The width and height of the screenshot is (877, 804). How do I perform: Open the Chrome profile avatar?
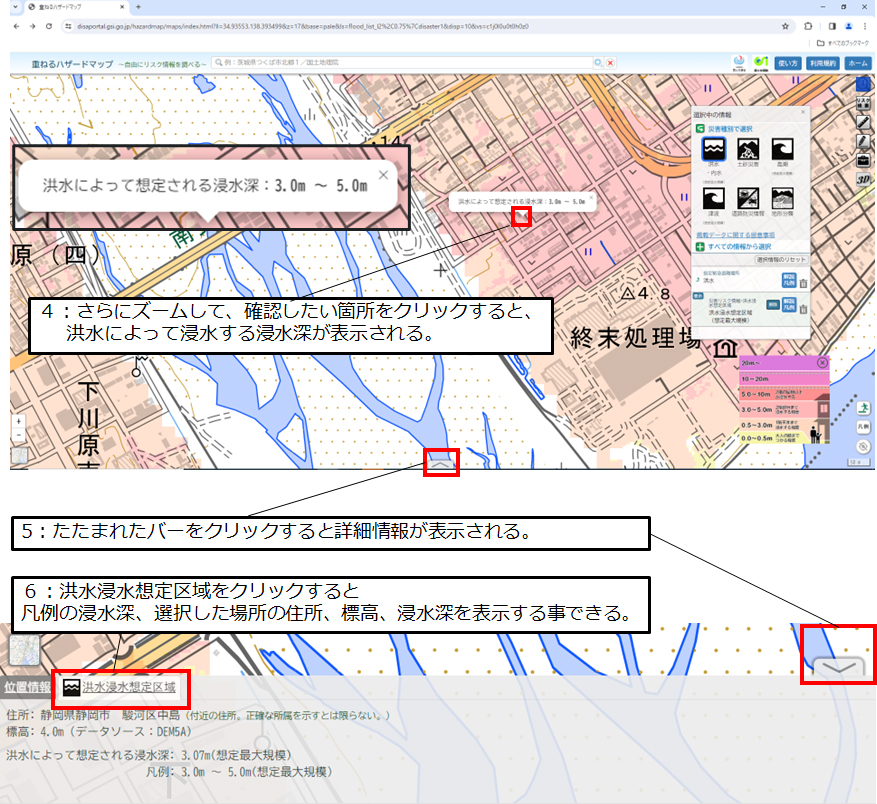(x=848, y=26)
